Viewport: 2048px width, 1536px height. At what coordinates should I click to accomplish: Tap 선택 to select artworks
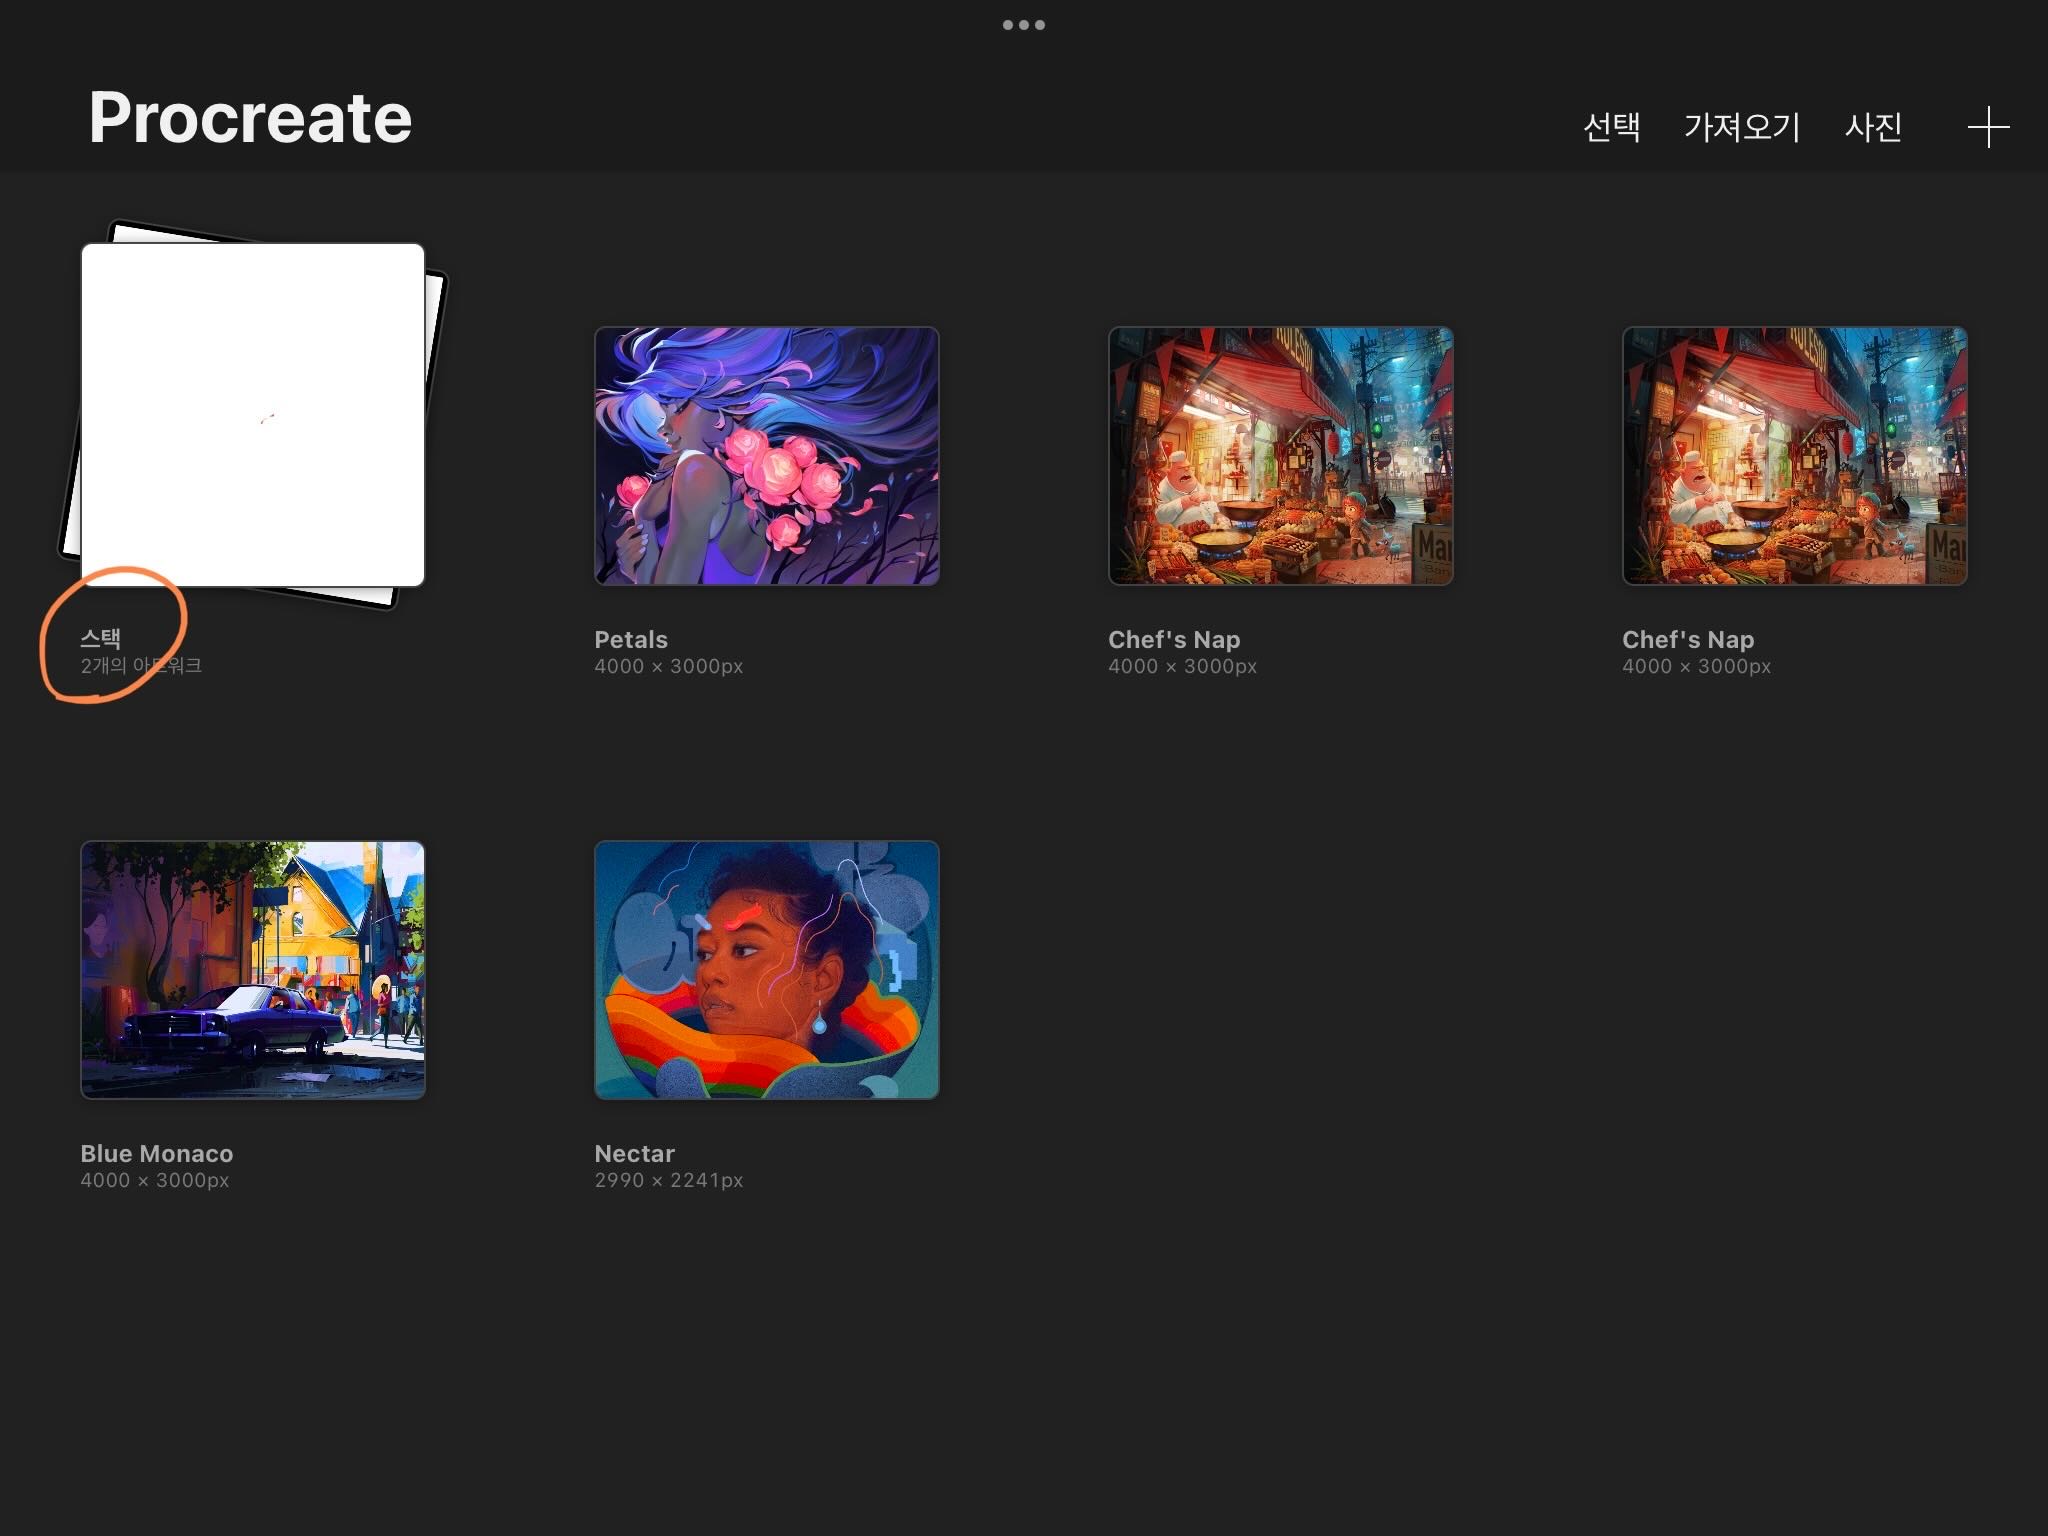[x=1611, y=127]
